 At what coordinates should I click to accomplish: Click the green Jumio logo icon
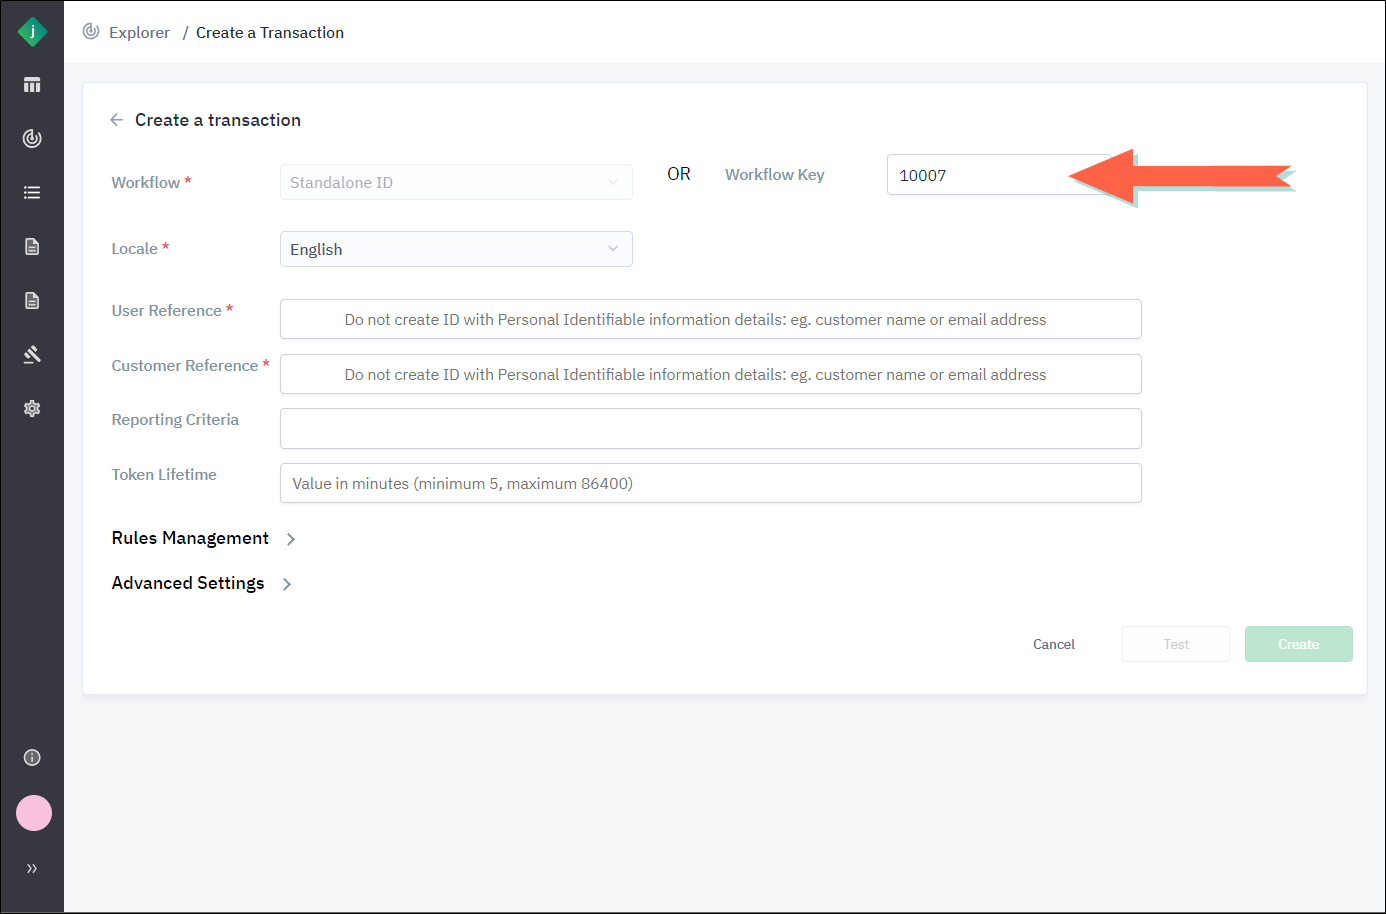(32, 32)
